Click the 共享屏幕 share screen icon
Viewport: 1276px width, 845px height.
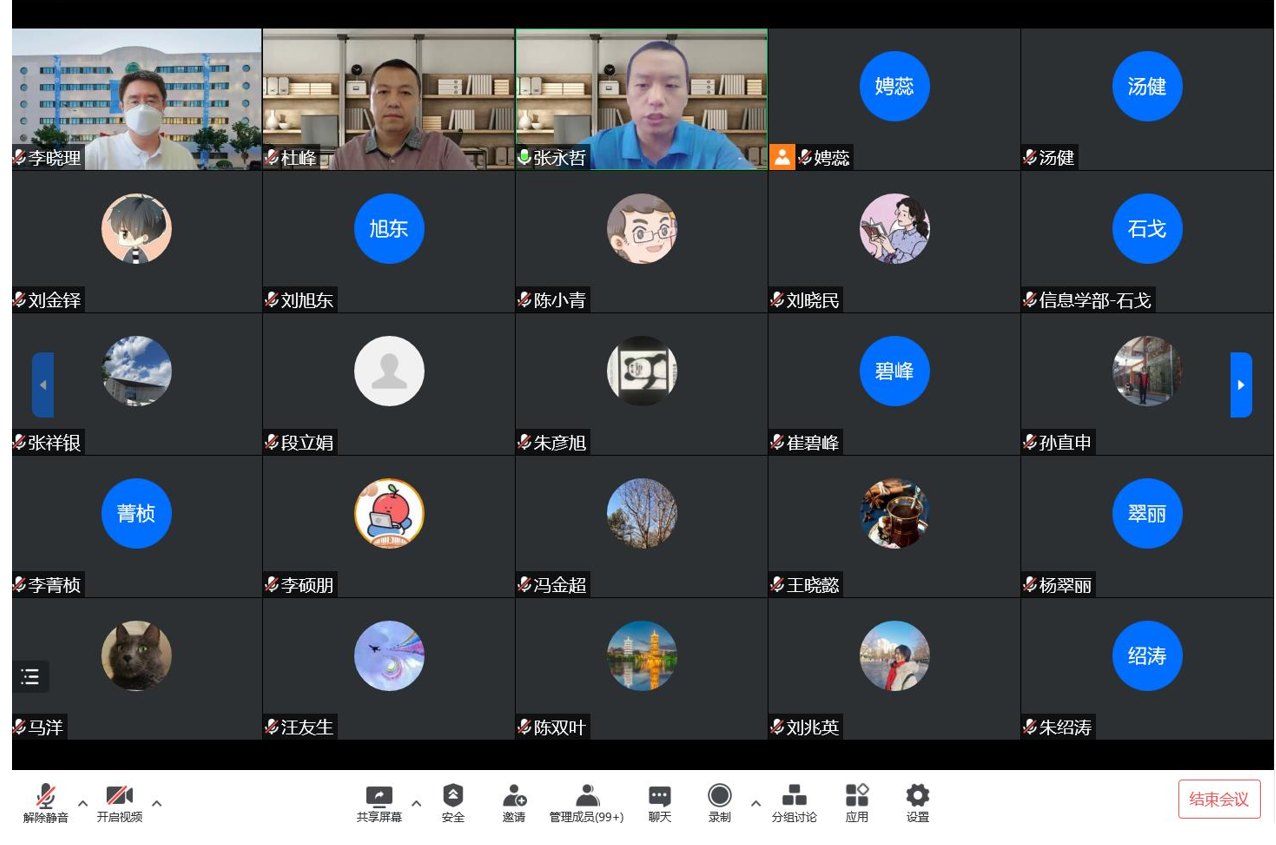(x=379, y=797)
